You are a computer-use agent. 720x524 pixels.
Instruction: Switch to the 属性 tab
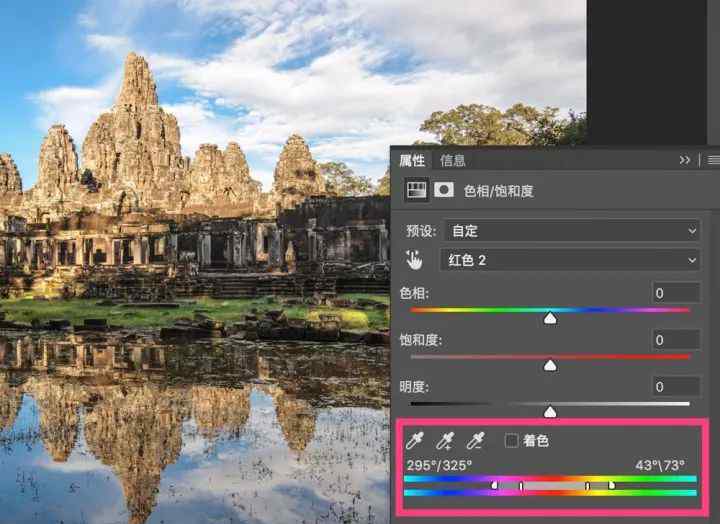click(411, 160)
